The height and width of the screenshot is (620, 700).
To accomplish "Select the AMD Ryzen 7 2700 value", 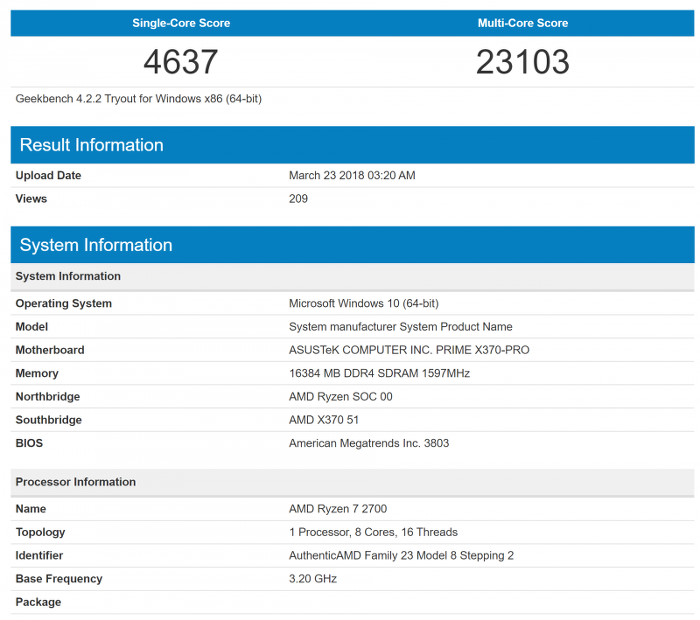I will (338, 509).
